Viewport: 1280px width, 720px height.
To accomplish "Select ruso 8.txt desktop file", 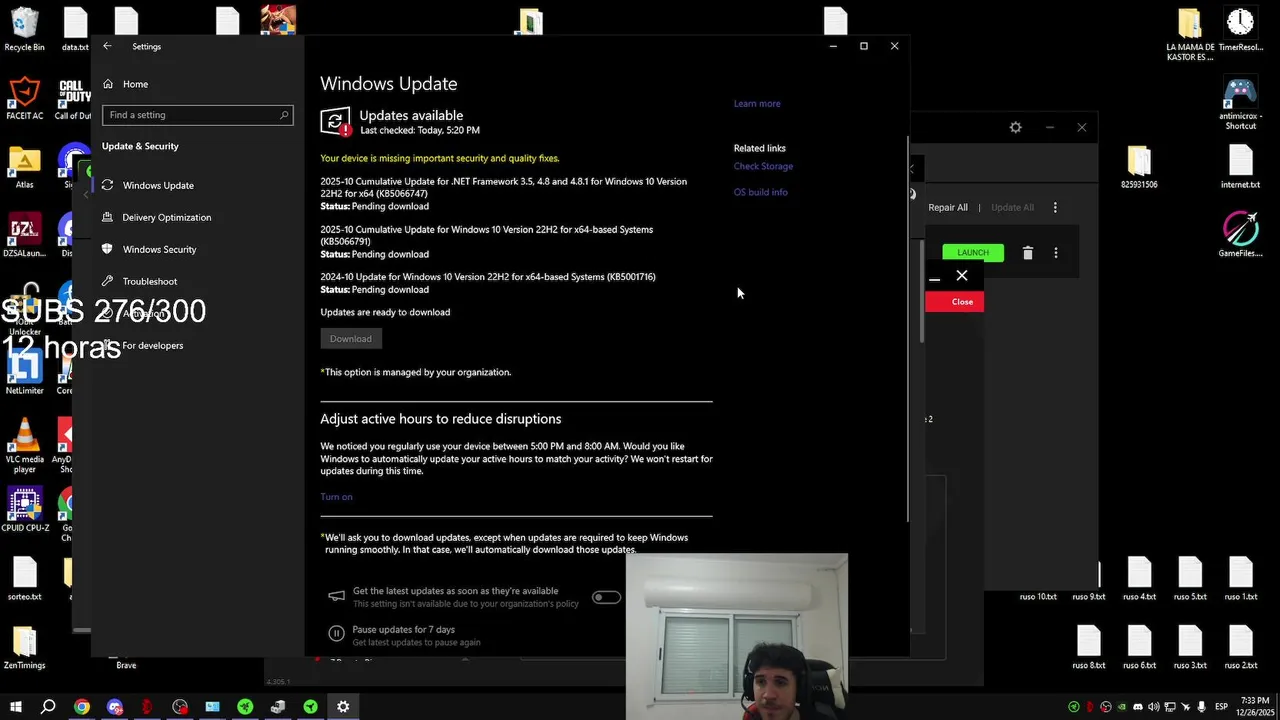I will (1089, 648).
